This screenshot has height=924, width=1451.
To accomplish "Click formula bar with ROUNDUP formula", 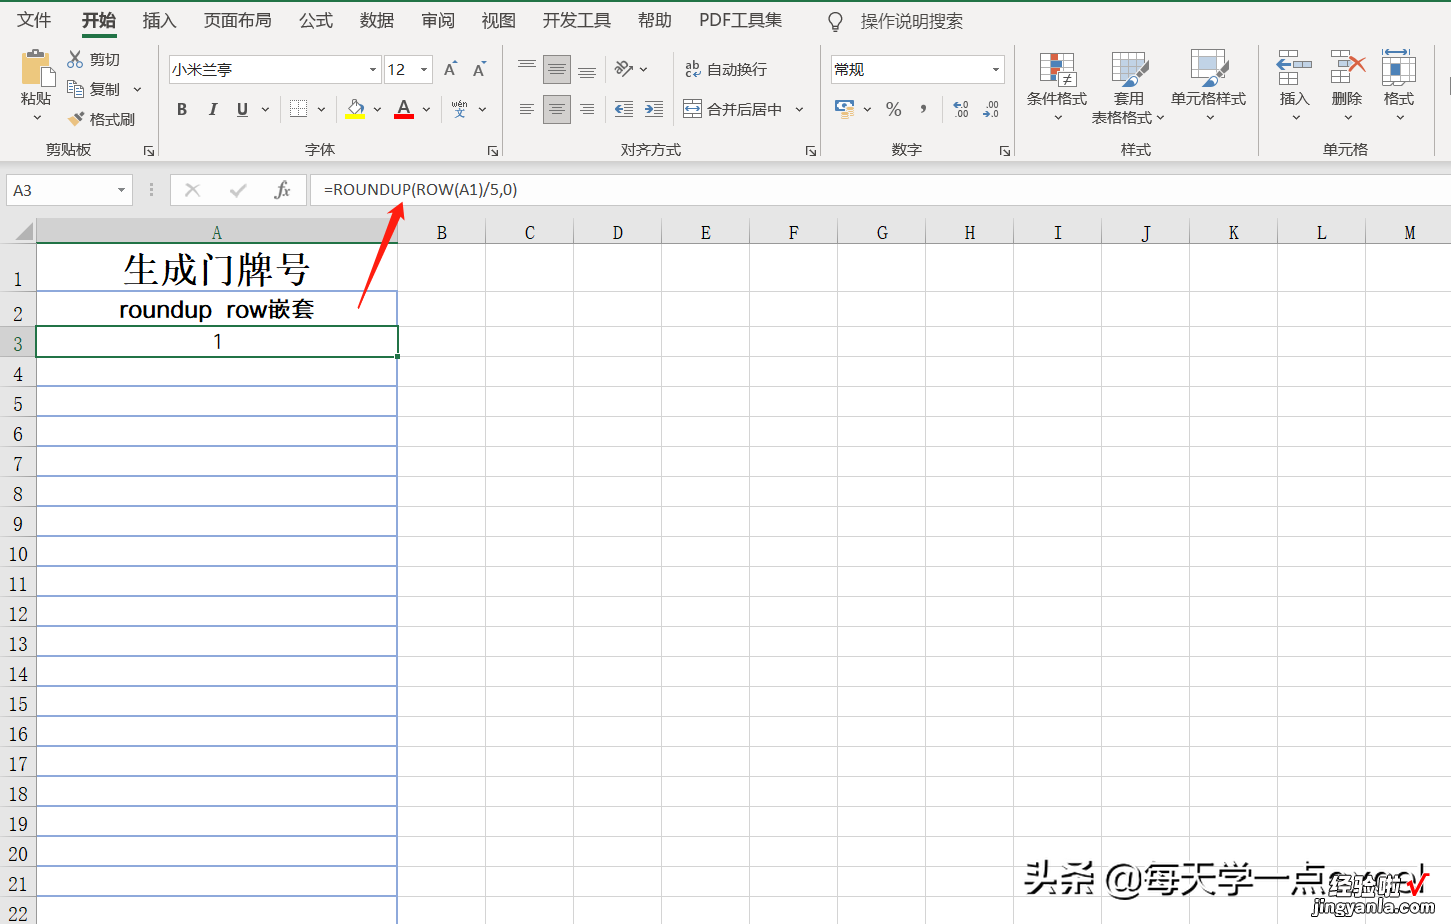I will (880, 190).
